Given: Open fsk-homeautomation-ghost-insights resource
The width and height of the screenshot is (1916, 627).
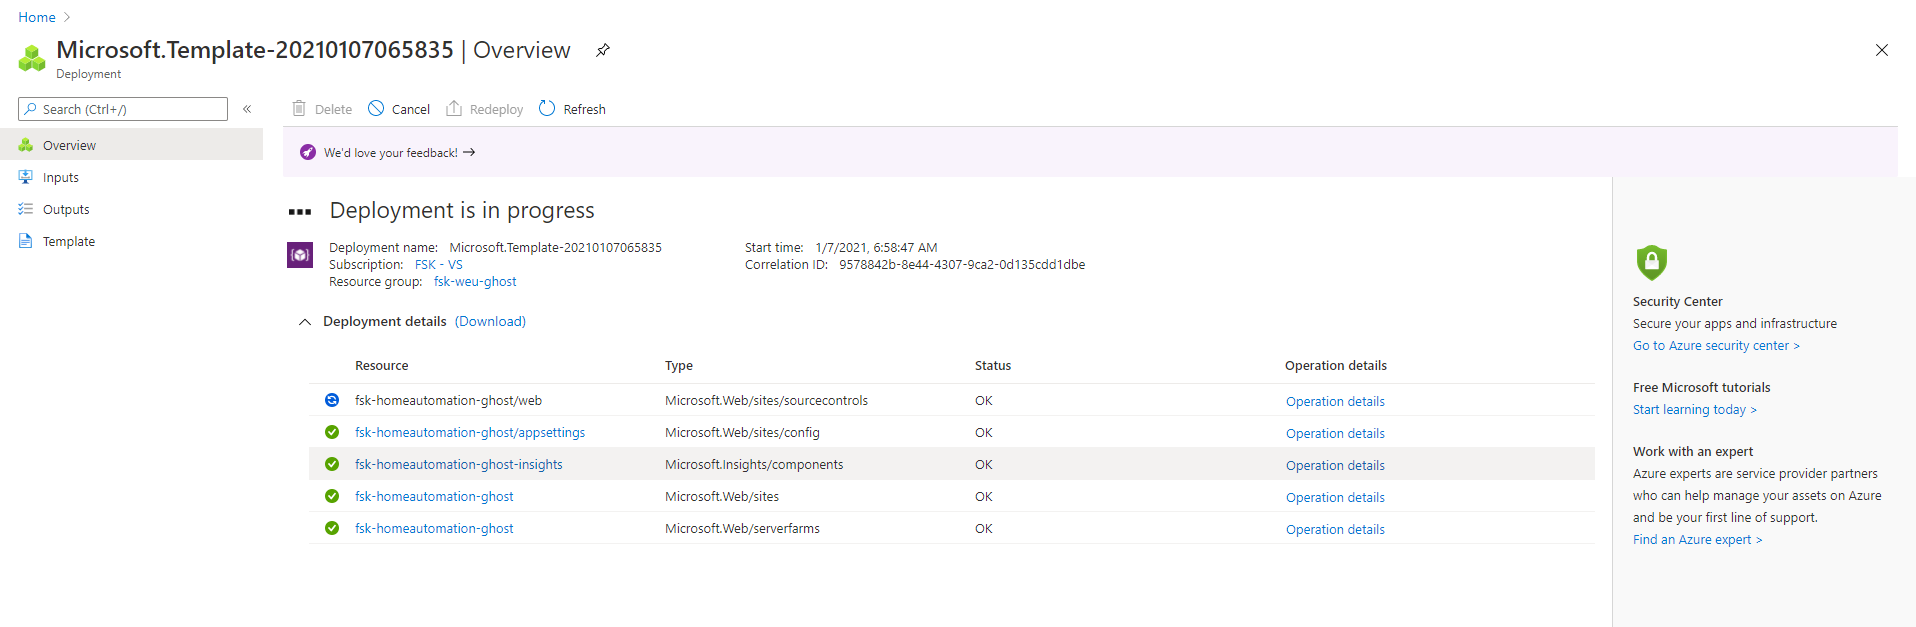Looking at the screenshot, I should point(459,465).
